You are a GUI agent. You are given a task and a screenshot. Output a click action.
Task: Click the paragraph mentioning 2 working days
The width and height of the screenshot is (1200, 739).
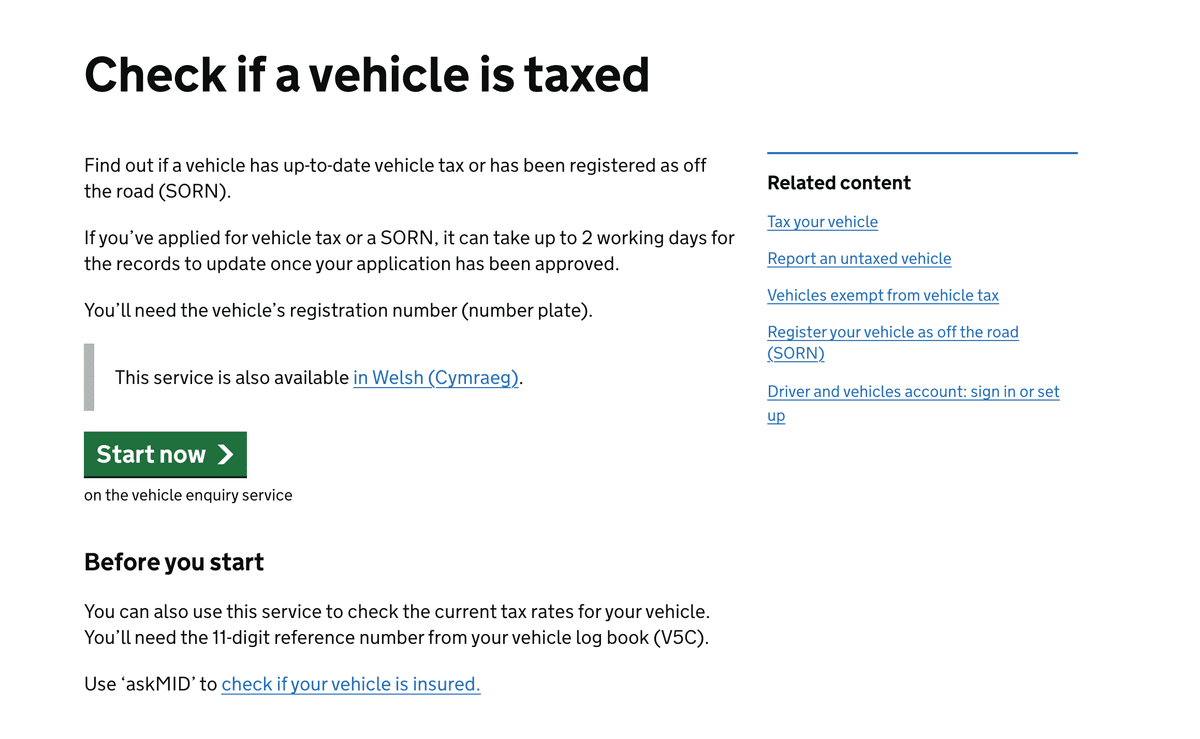coord(409,251)
